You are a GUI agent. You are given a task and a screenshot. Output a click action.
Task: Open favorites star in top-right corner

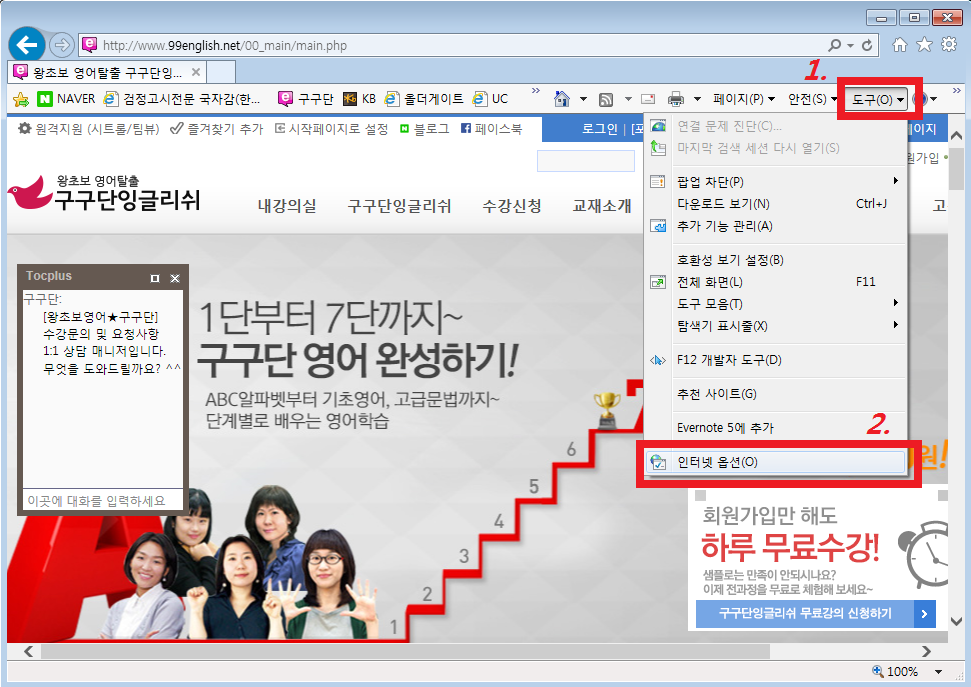point(924,45)
